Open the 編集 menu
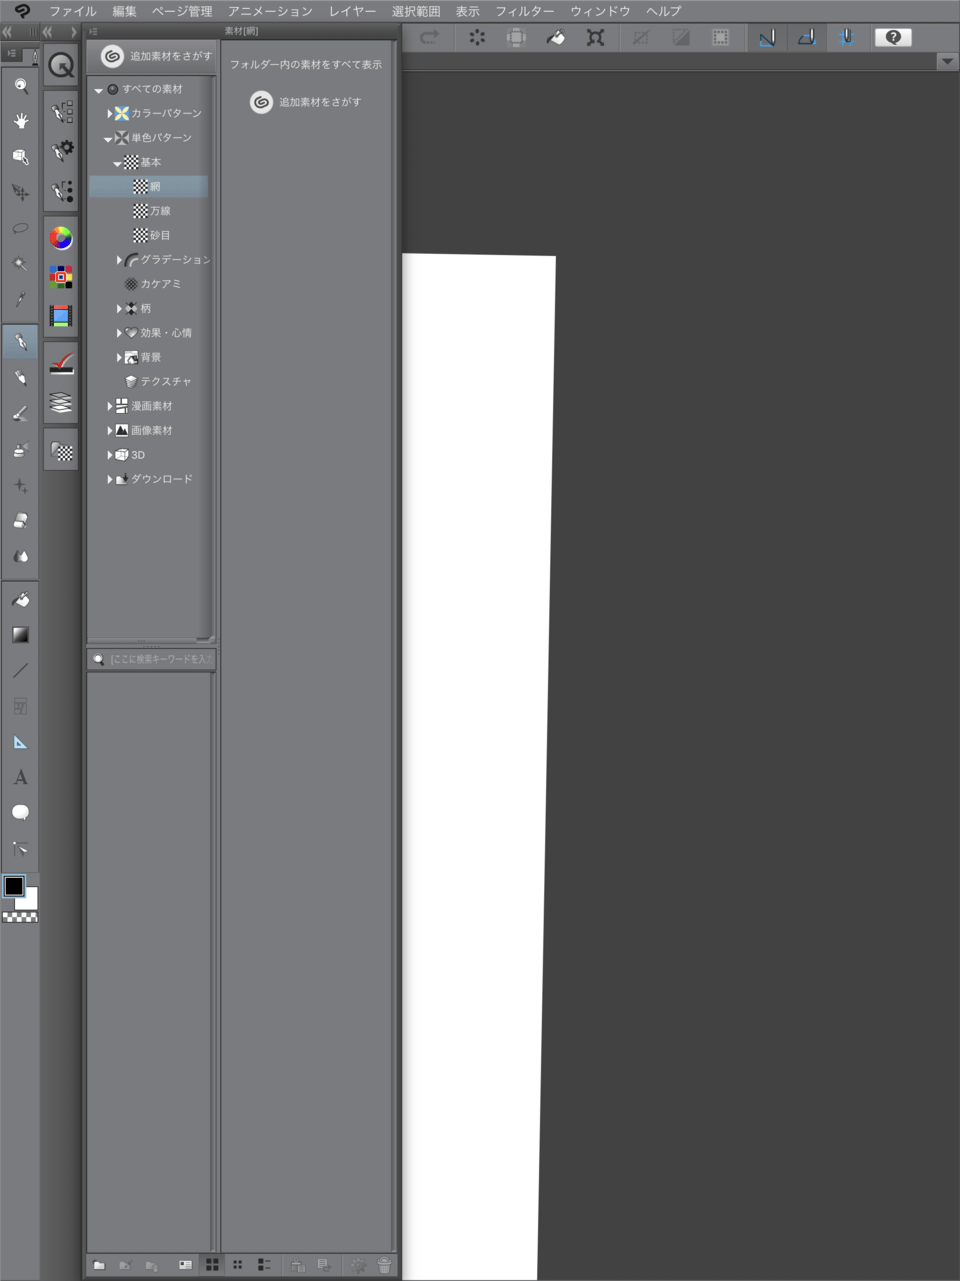 pyautogui.click(x=125, y=11)
